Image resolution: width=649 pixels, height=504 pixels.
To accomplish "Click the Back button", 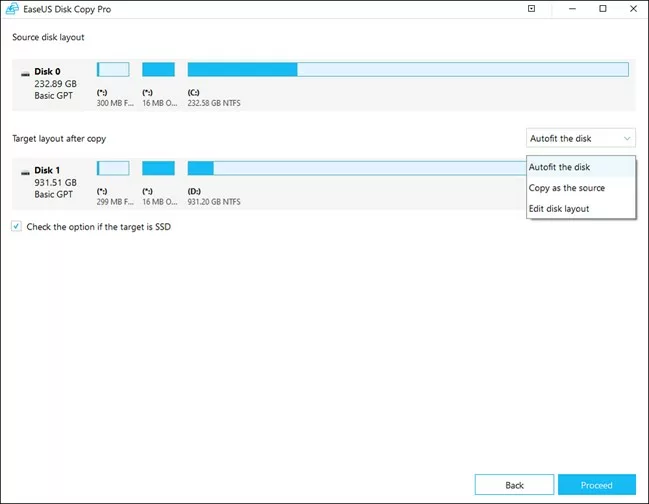I will pyautogui.click(x=514, y=485).
